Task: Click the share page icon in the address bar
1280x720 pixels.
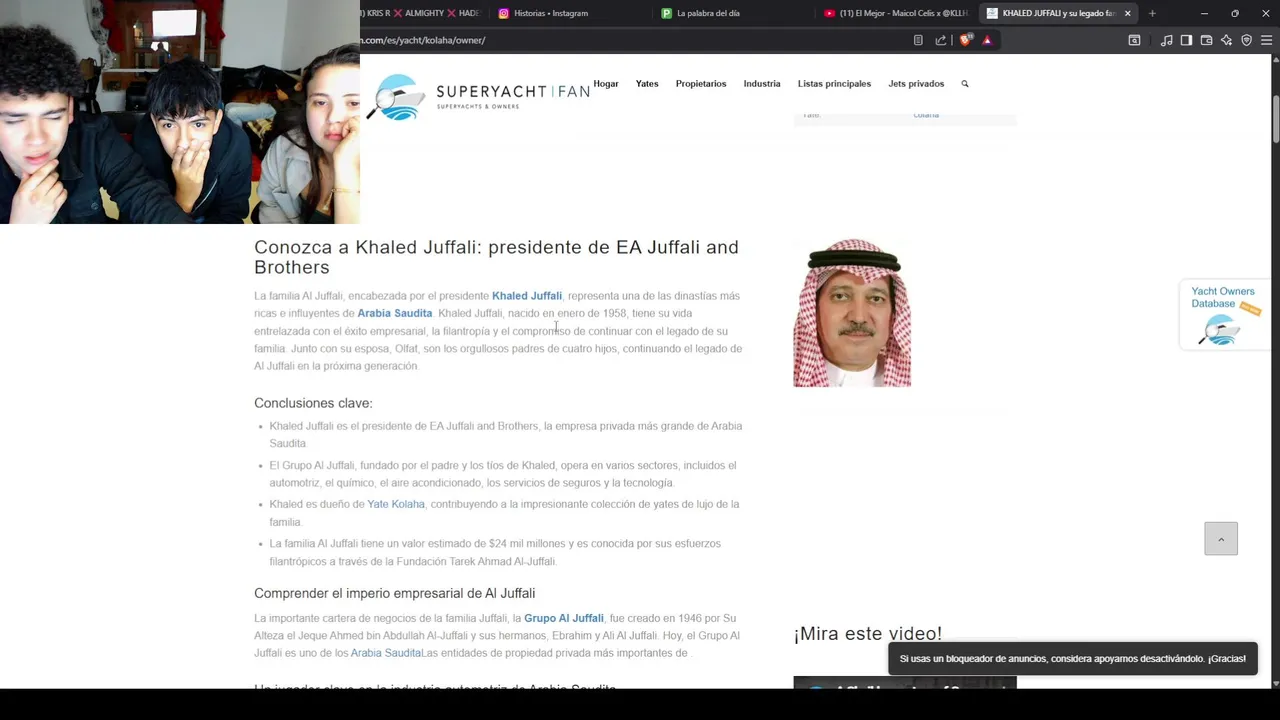Action: (x=940, y=40)
